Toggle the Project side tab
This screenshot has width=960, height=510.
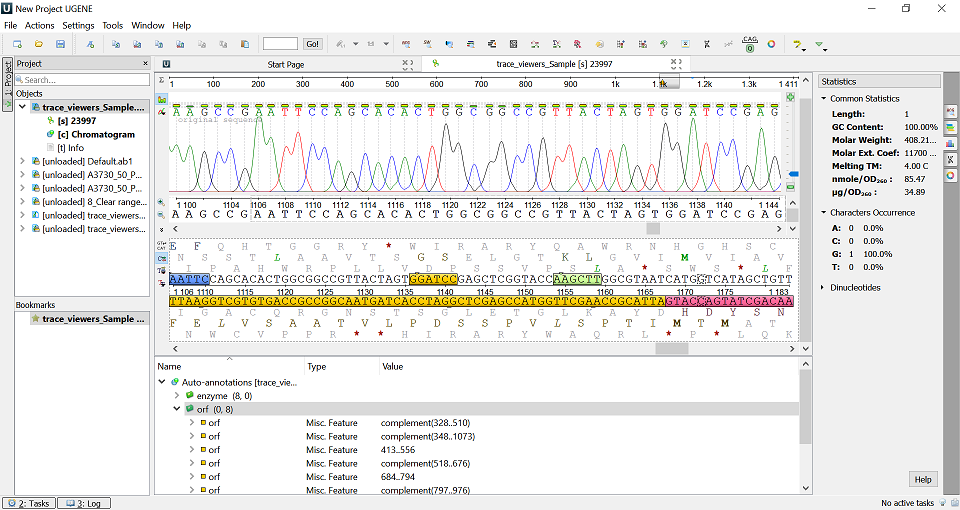(7, 84)
